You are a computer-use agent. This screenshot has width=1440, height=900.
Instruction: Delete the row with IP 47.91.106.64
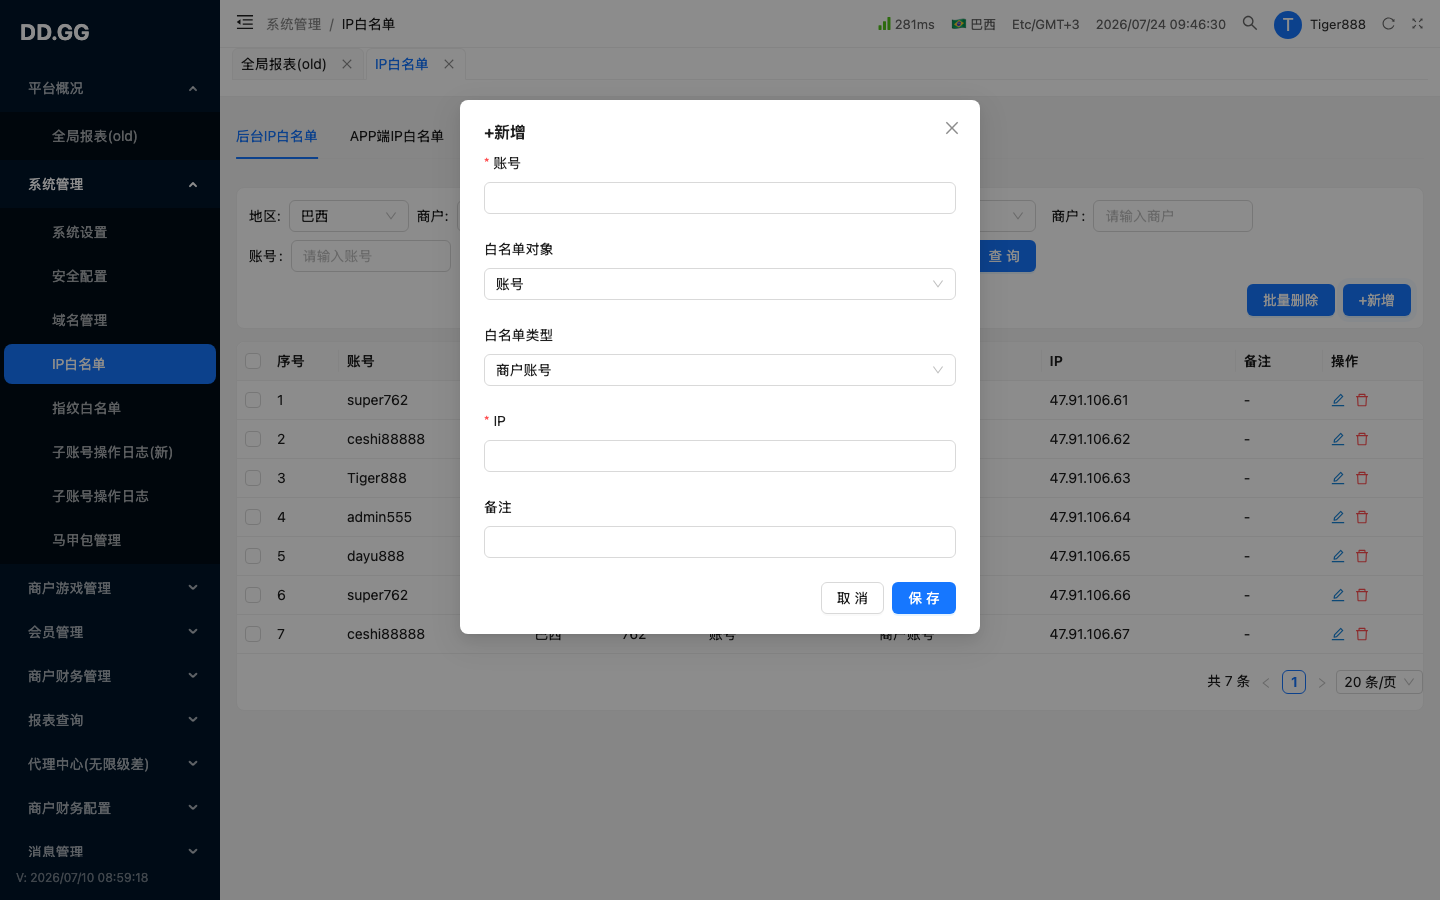pyautogui.click(x=1362, y=517)
